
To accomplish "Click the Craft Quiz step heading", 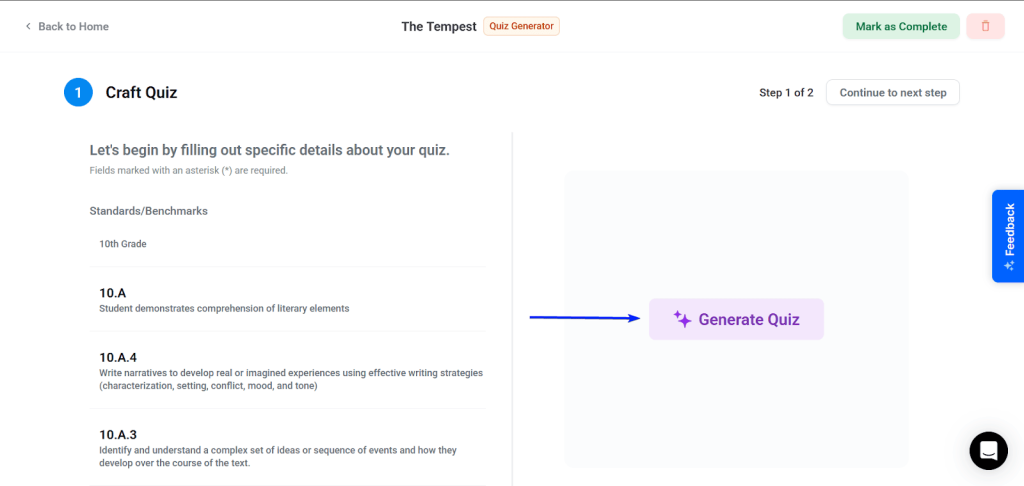I will (141, 93).
